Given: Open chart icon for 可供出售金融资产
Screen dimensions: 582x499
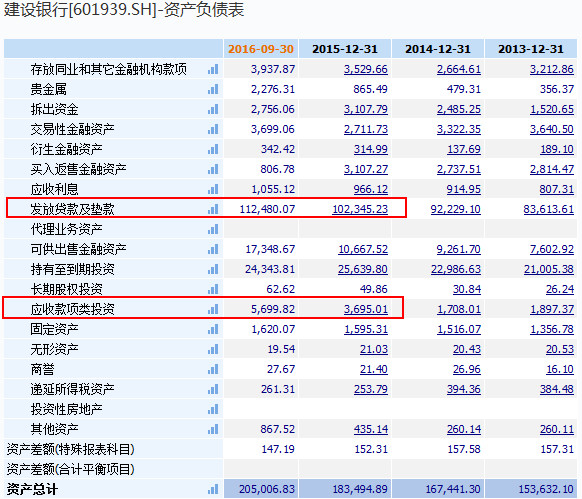Looking at the screenshot, I should click(213, 249).
